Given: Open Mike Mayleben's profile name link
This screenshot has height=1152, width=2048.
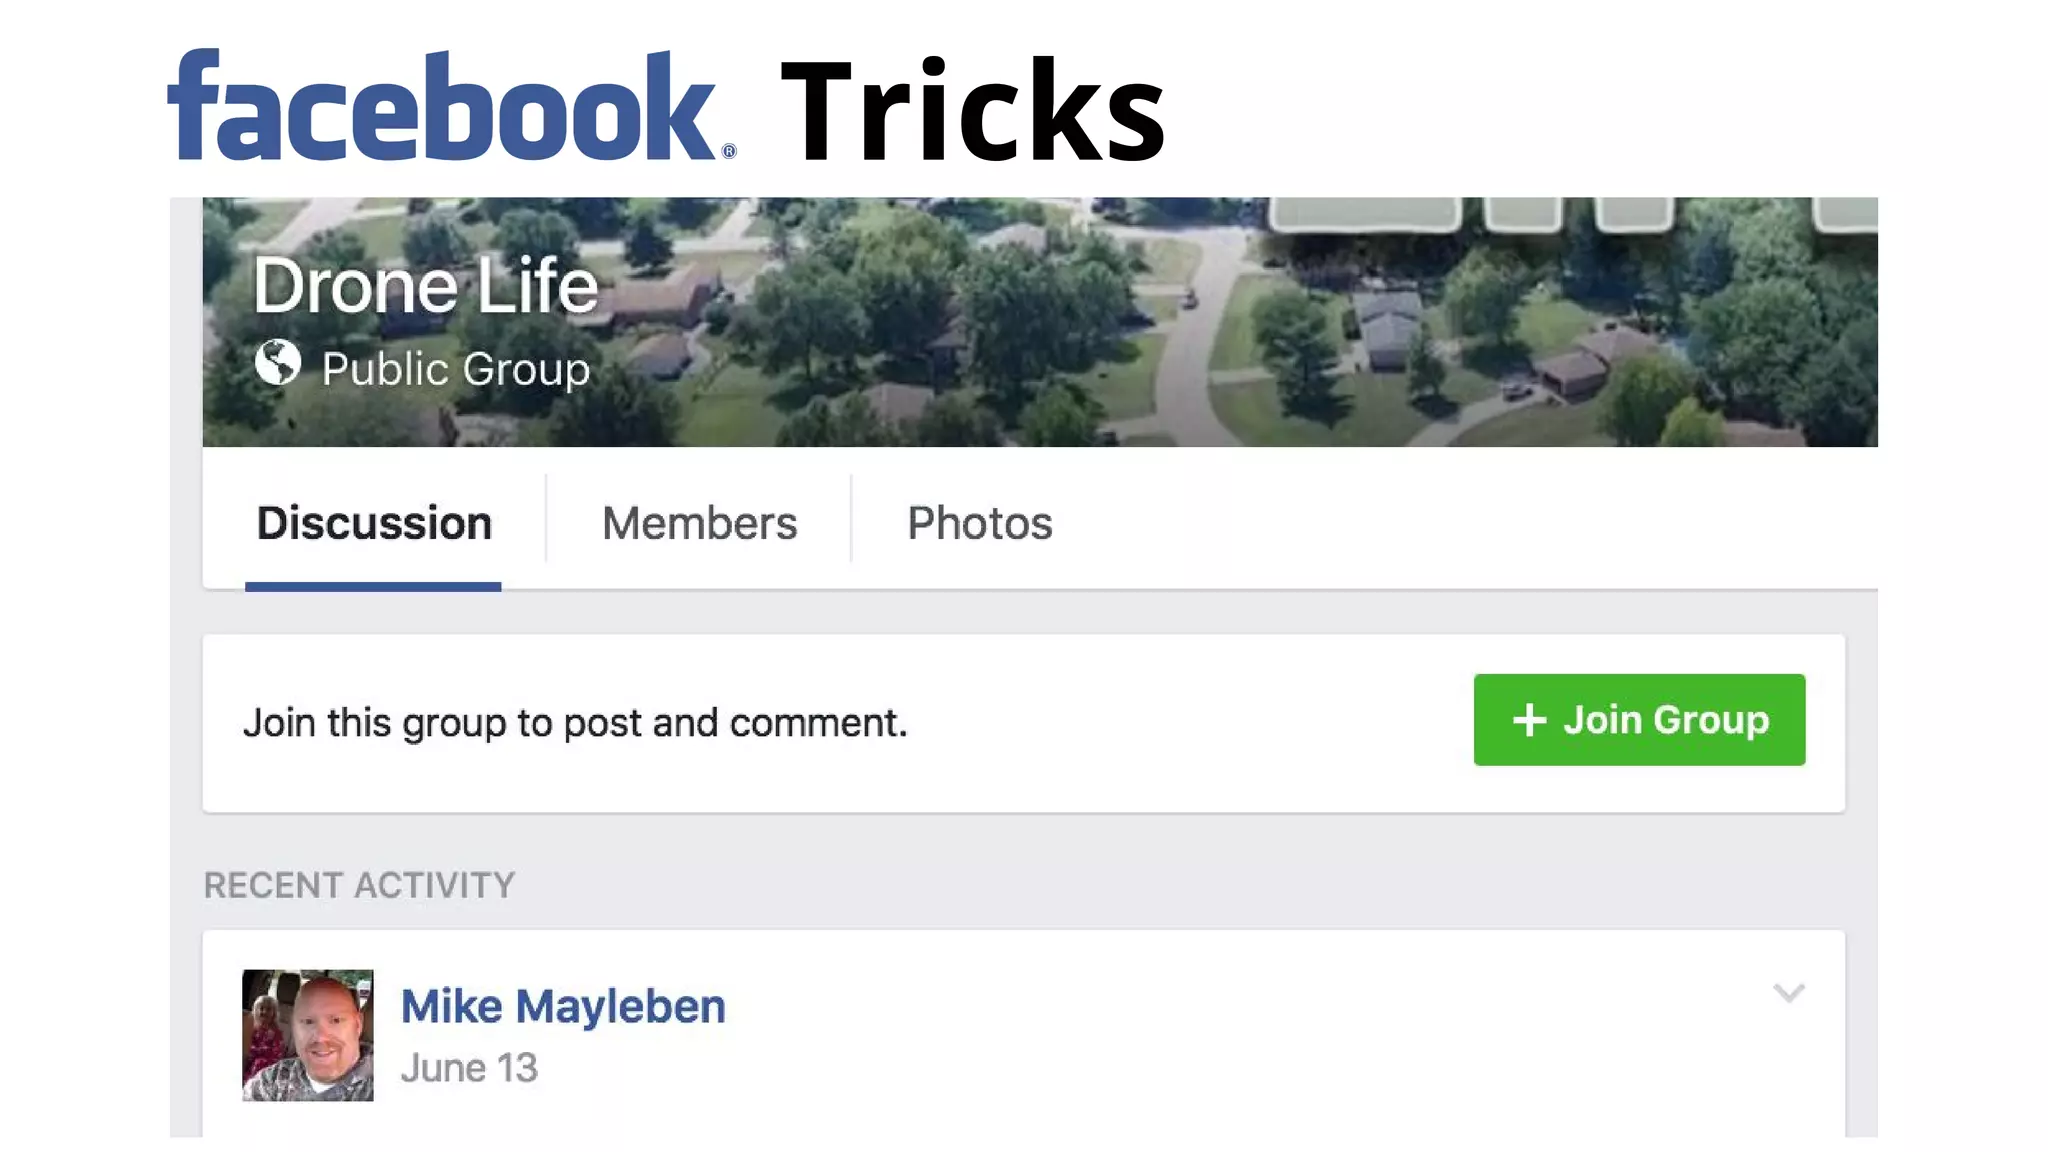Looking at the screenshot, I should [x=563, y=1006].
